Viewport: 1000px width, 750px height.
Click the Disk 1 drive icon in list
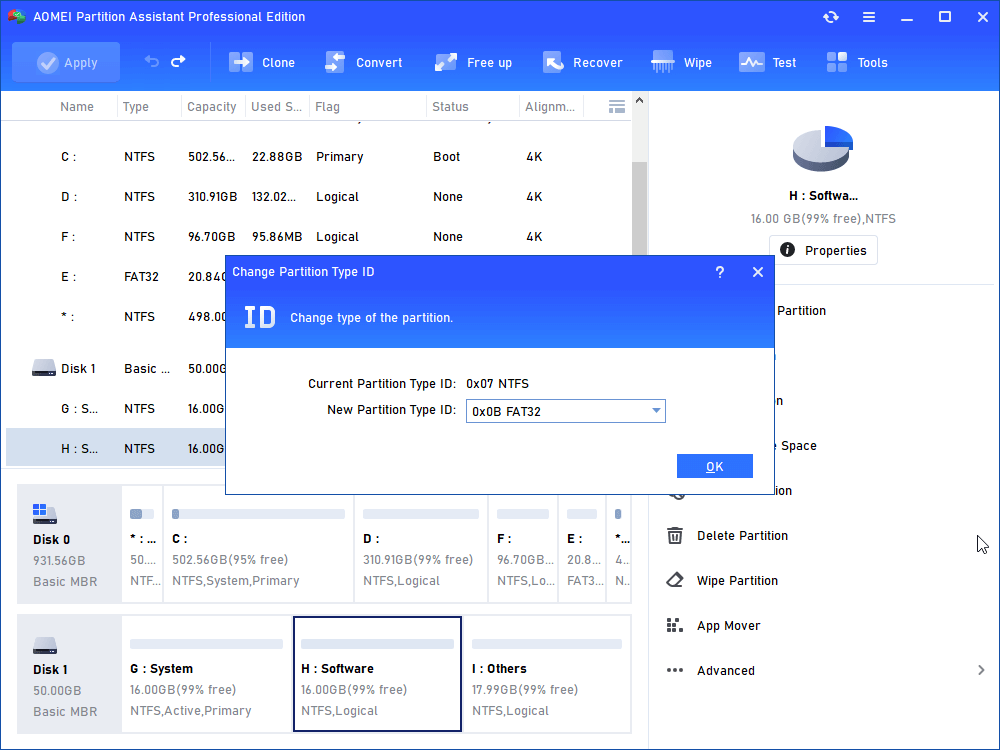(44, 368)
